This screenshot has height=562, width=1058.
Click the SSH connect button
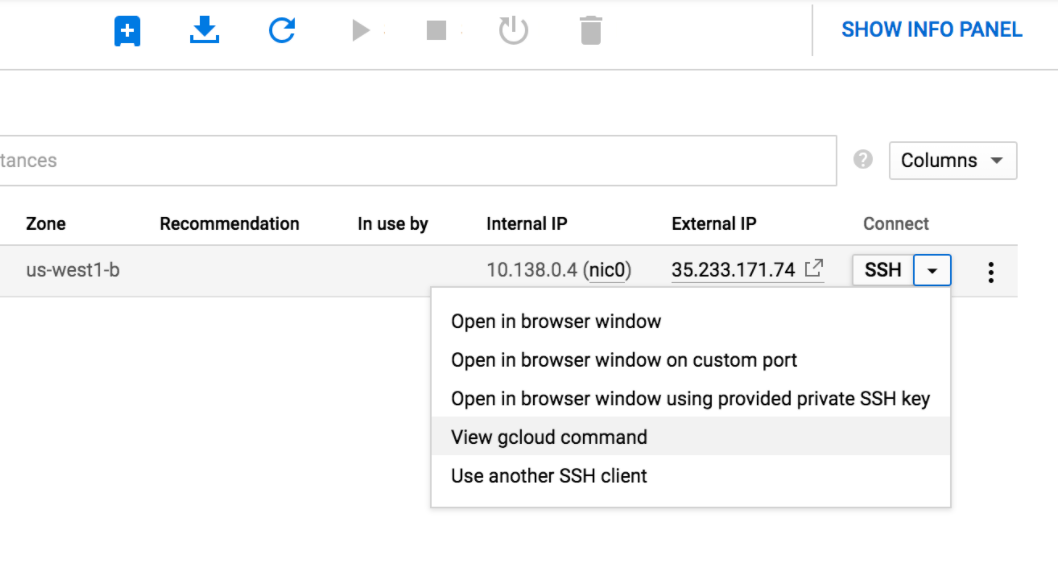coord(882,270)
